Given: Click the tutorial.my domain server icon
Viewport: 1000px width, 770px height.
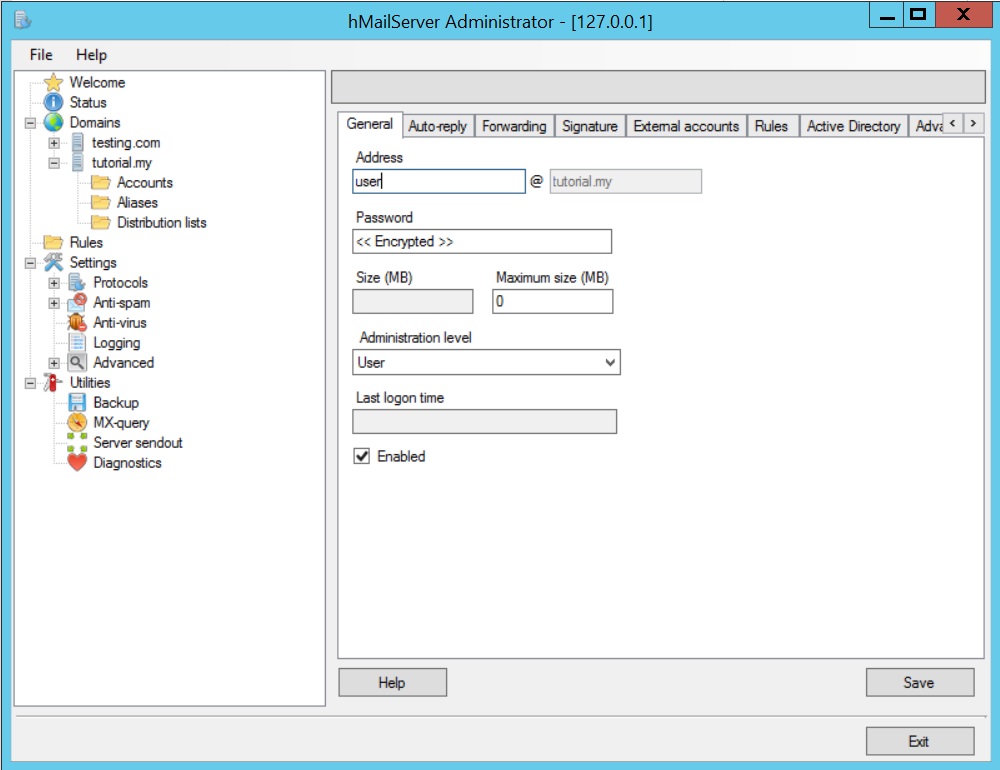Looking at the screenshot, I should click(x=77, y=162).
